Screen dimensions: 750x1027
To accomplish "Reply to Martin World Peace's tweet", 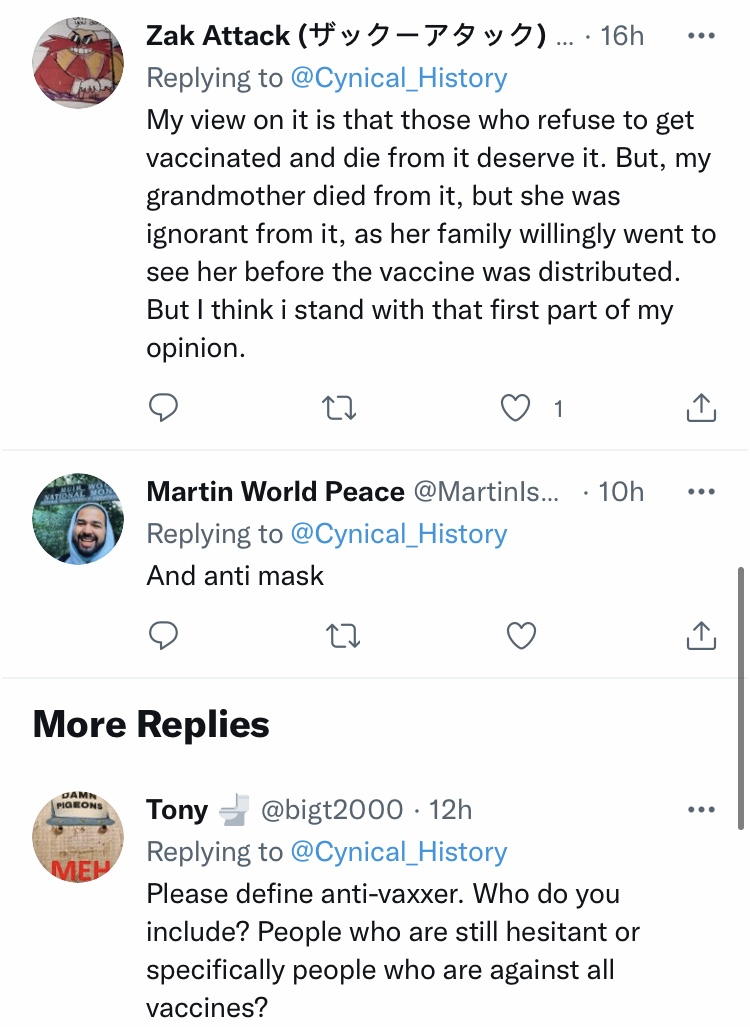I will 163,635.
